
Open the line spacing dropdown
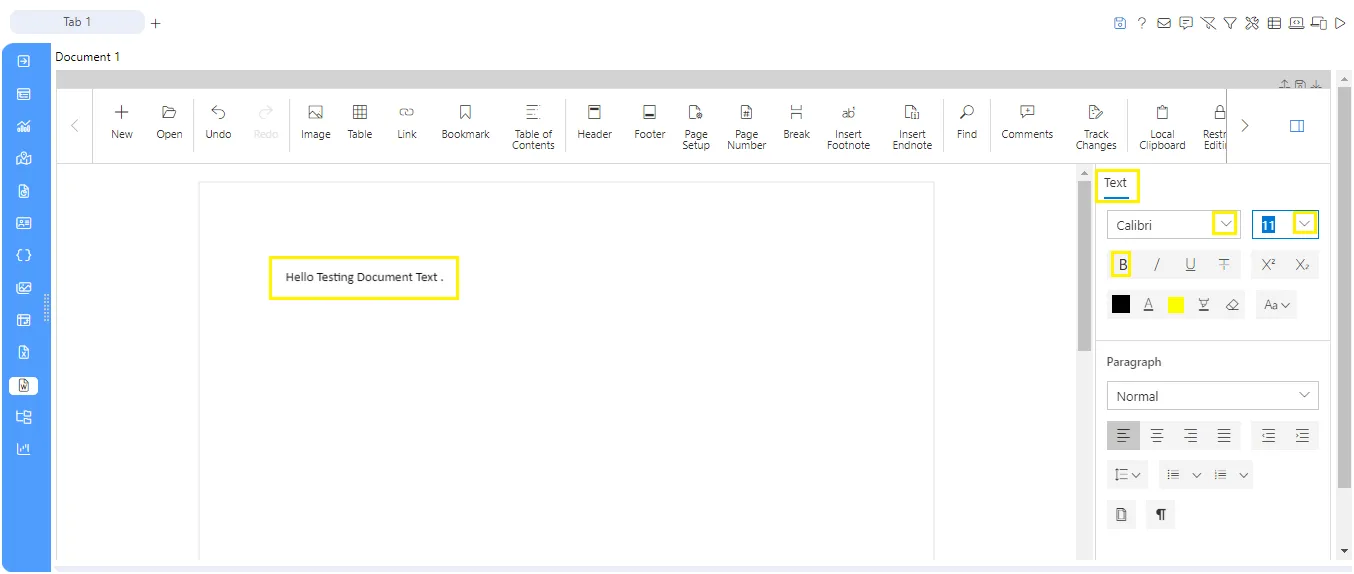point(1127,475)
